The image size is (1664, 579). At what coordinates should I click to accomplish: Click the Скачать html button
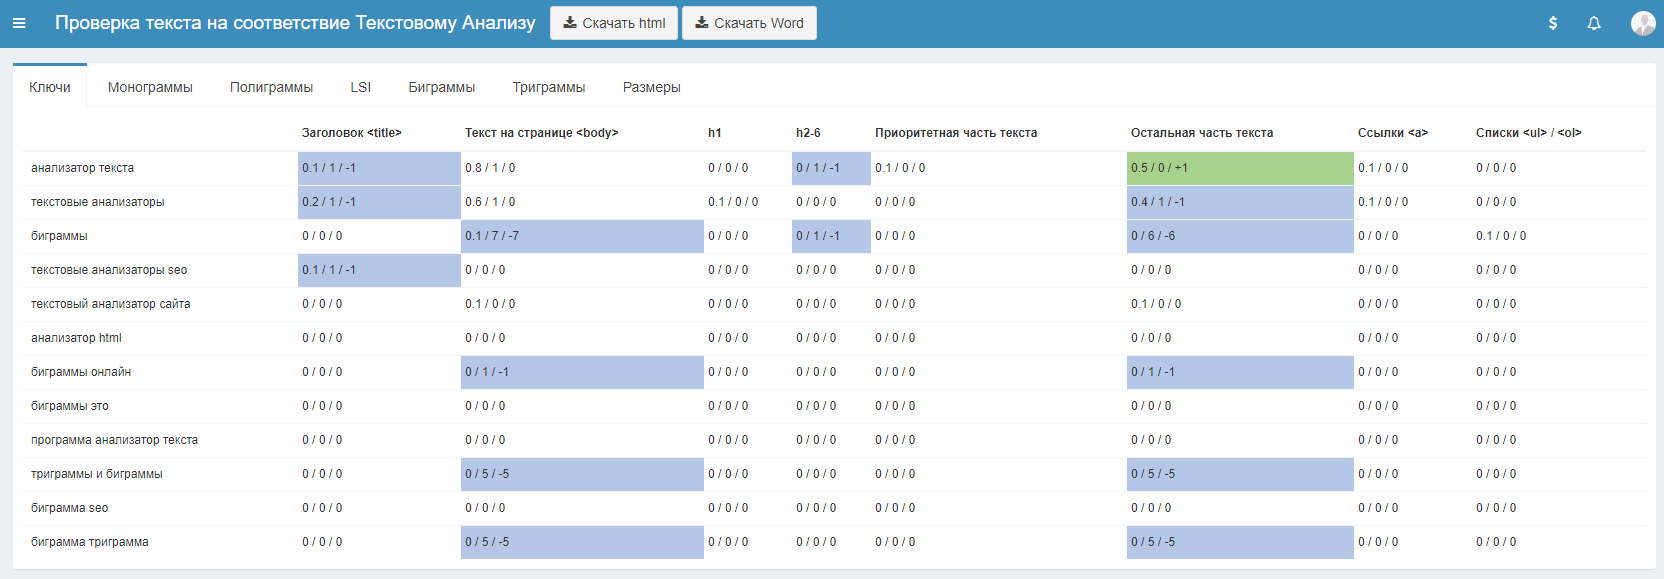point(614,23)
